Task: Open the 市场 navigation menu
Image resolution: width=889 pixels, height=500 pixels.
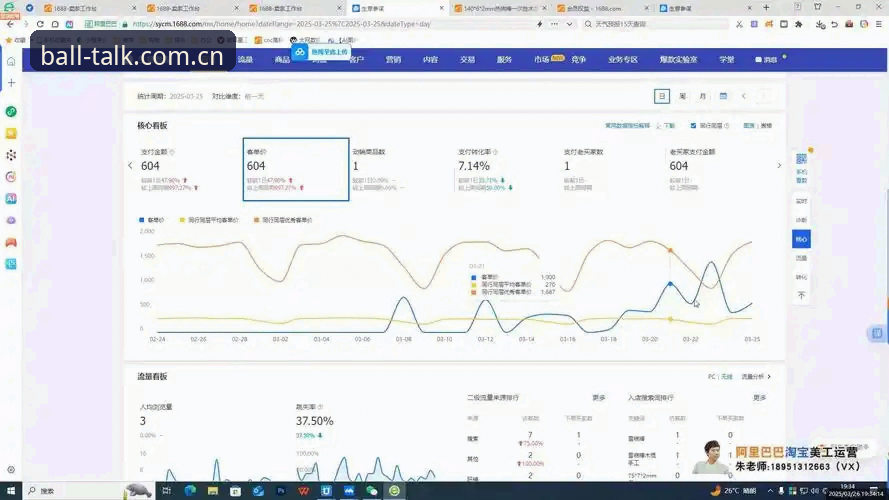Action: pyautogui.click(x=541, y=59)
